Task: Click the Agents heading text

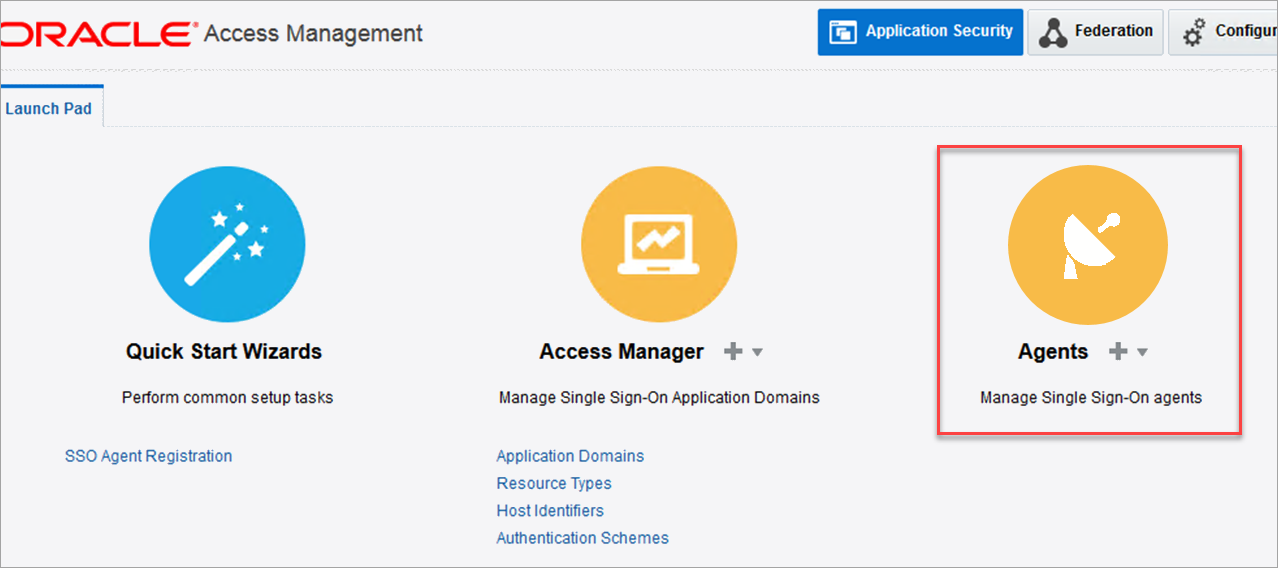Action: pyautogui.click(x=1053, y=352)
